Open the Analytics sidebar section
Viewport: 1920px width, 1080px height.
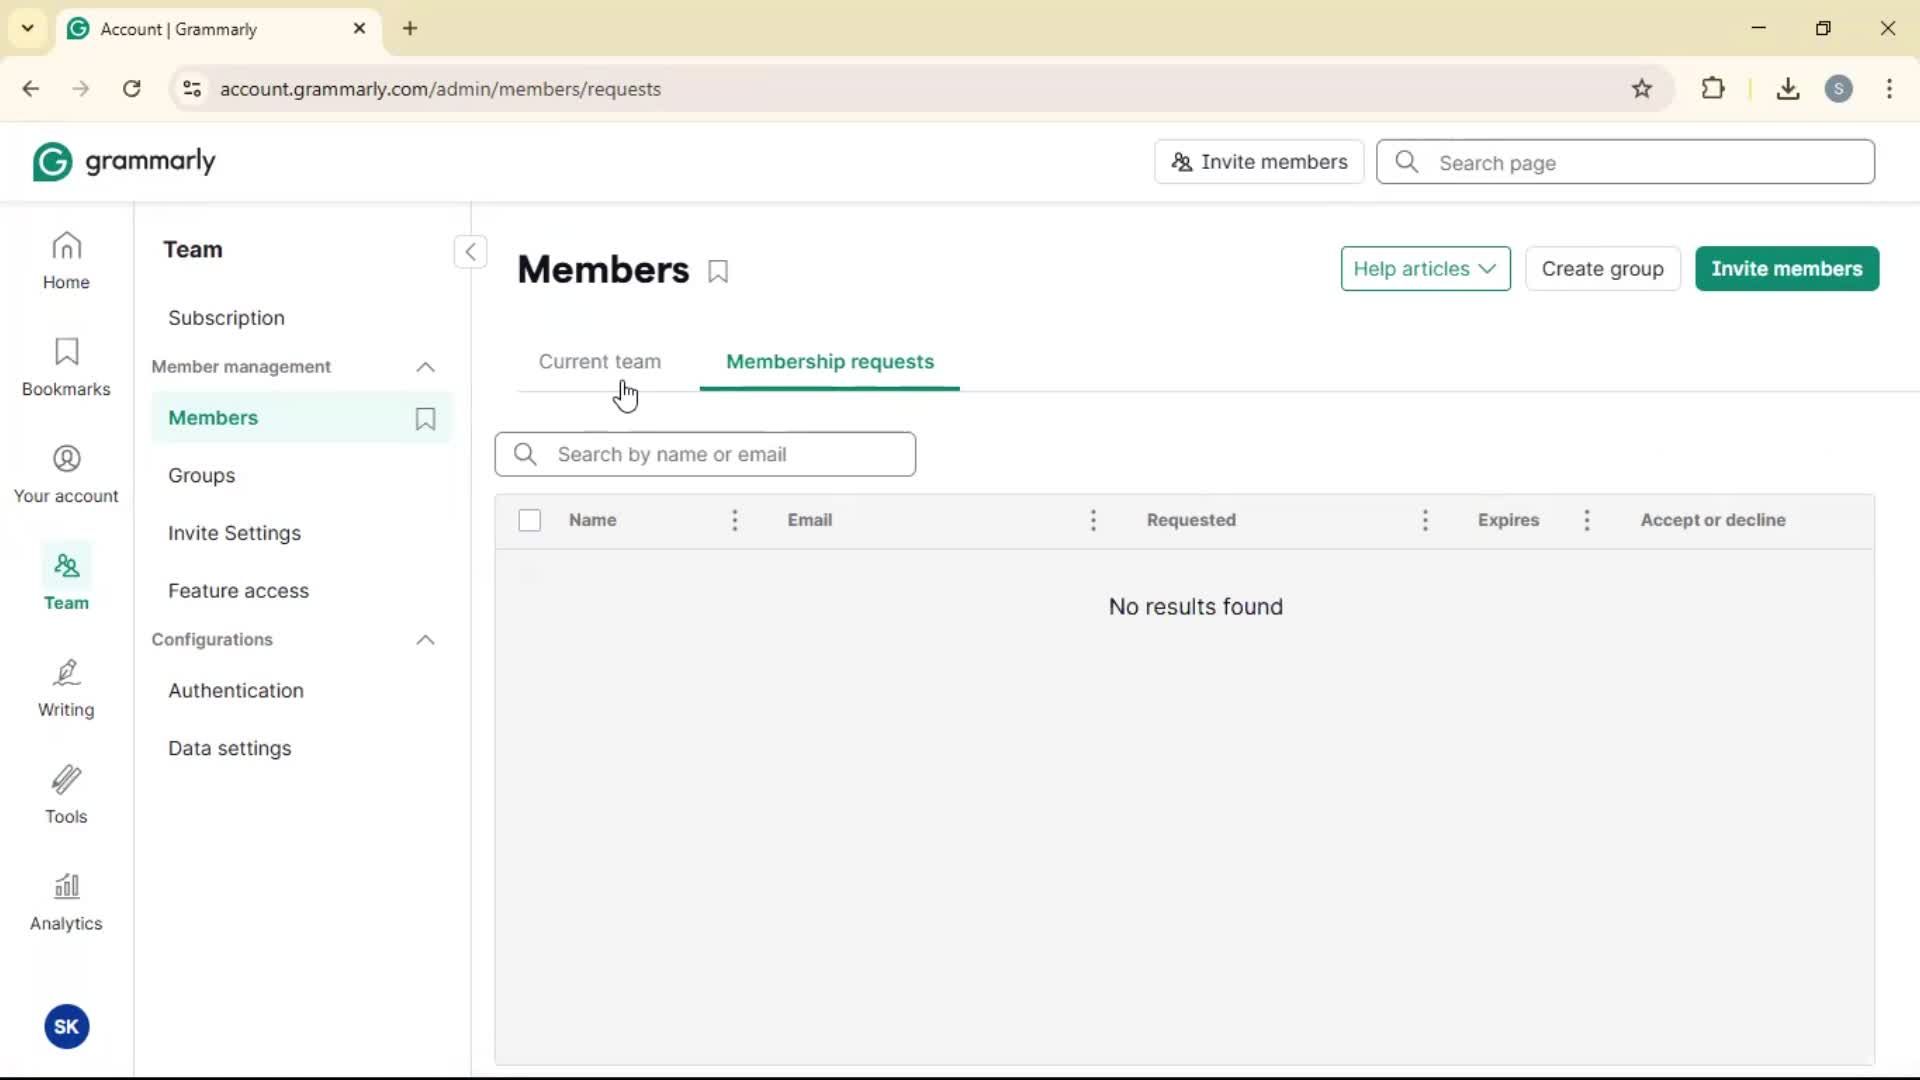(66, 902)
